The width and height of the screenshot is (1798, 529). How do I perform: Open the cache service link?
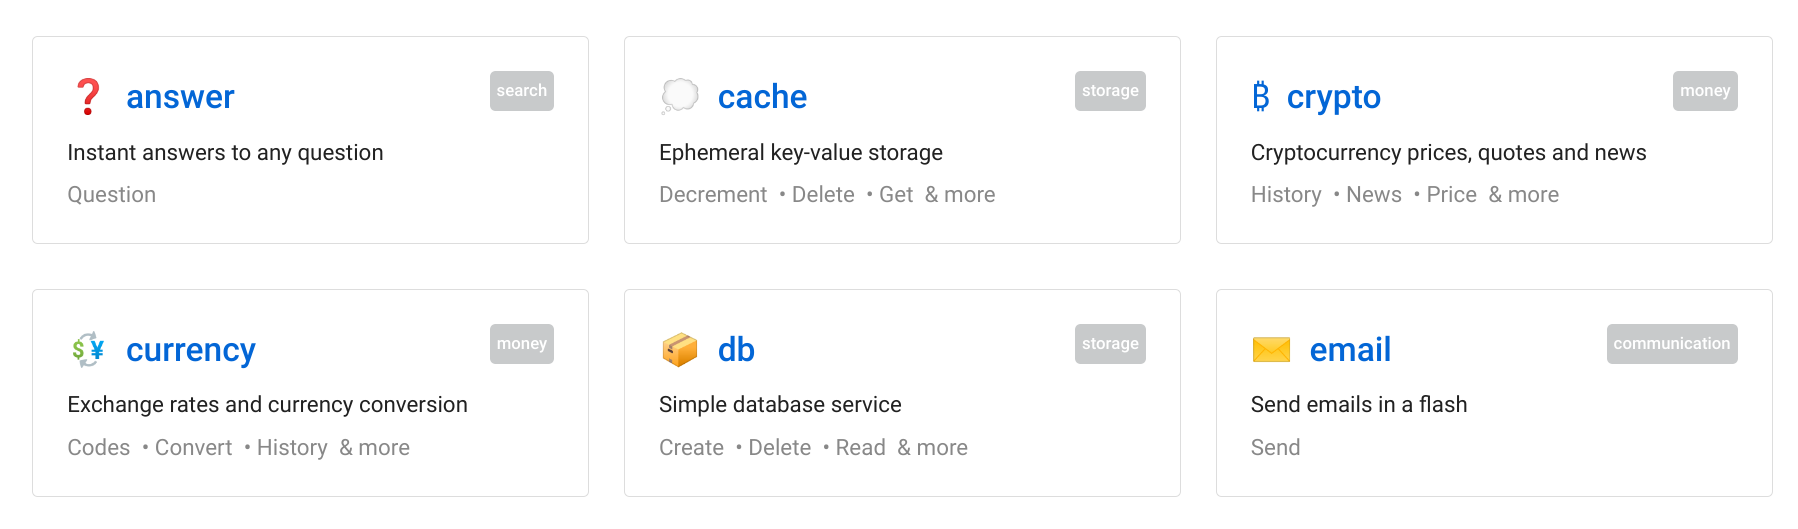pyautogui.click(x=762, y=97)
